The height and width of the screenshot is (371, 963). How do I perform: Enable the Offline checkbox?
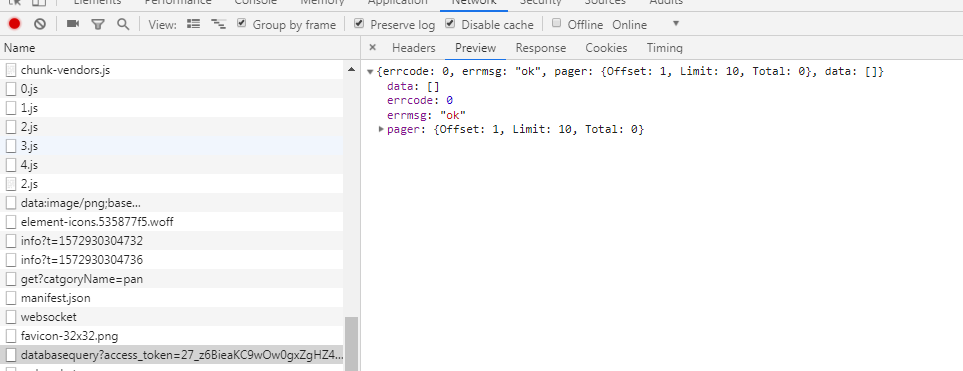[x=556, y=23]
